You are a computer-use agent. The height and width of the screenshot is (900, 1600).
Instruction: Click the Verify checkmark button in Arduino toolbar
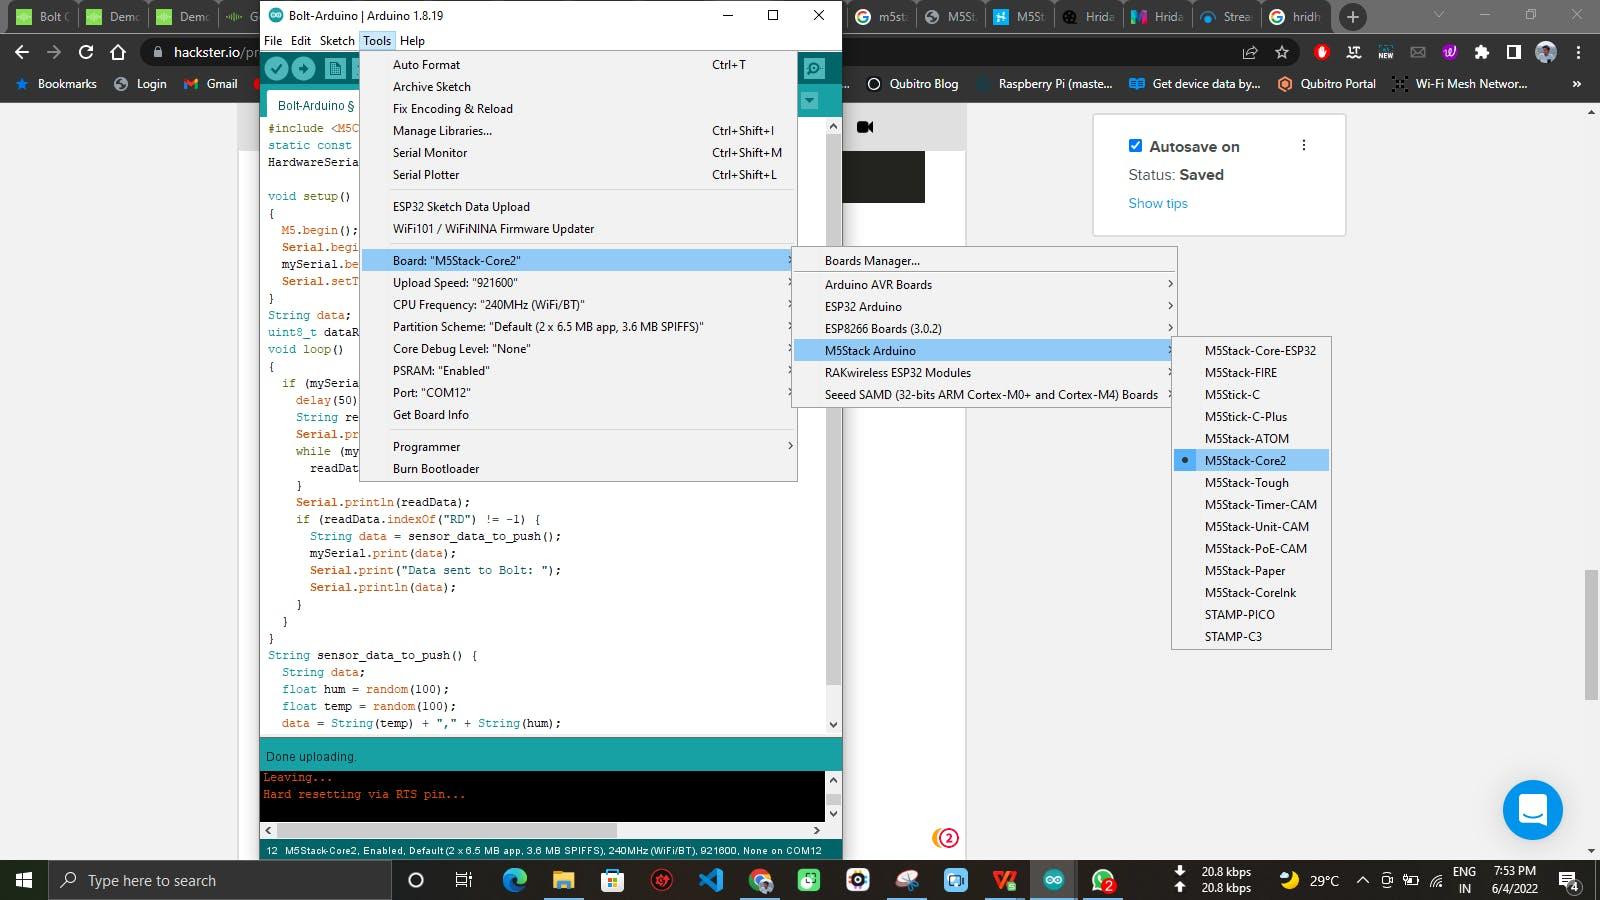pos(277,68)
